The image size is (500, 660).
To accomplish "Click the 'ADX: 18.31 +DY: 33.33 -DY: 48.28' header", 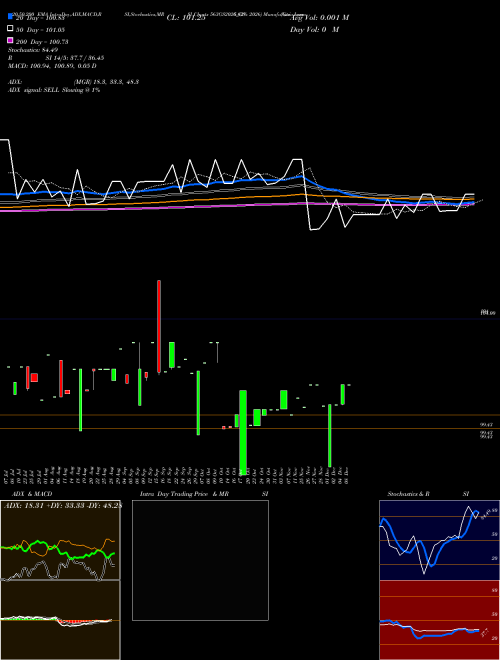I will click(x=63, y=505).
